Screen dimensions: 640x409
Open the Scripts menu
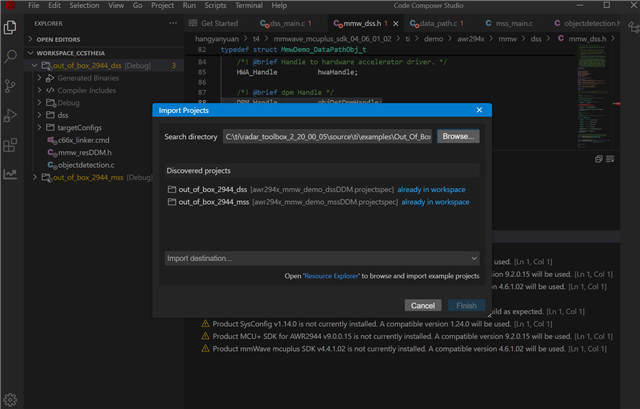click(215, 5)
